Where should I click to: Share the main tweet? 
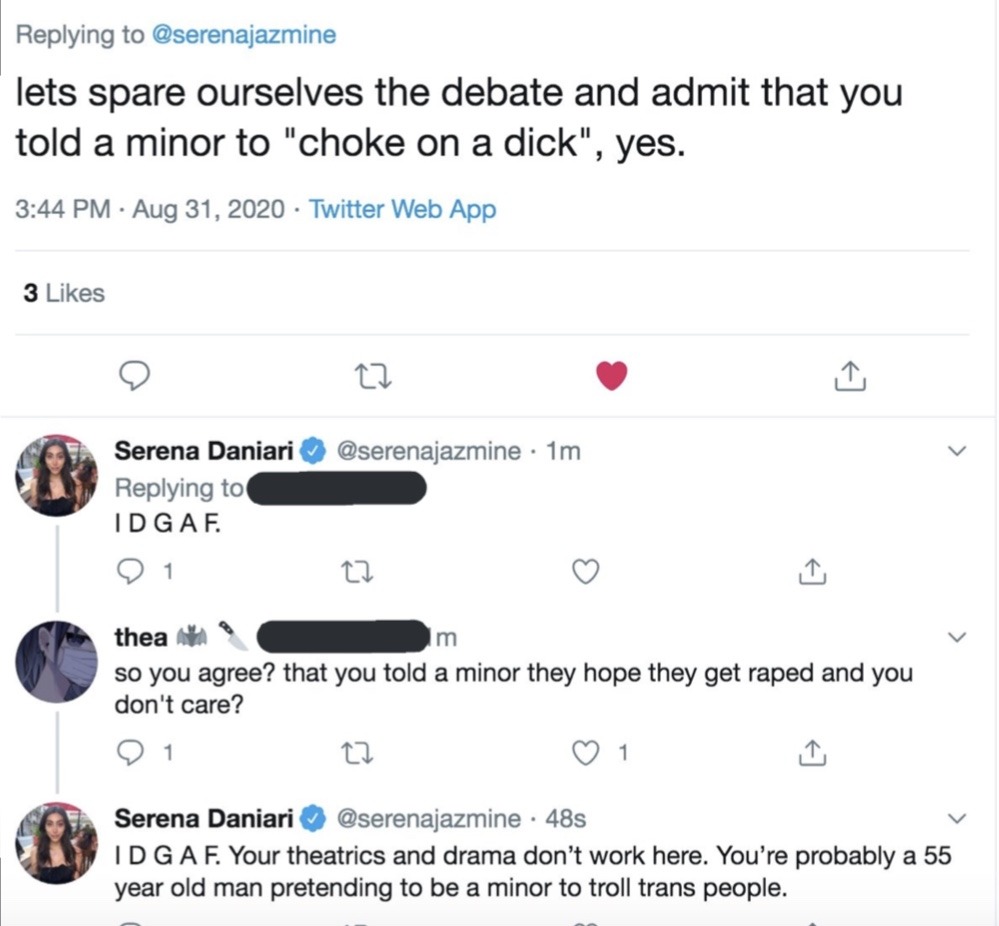(x=848, y=375)
